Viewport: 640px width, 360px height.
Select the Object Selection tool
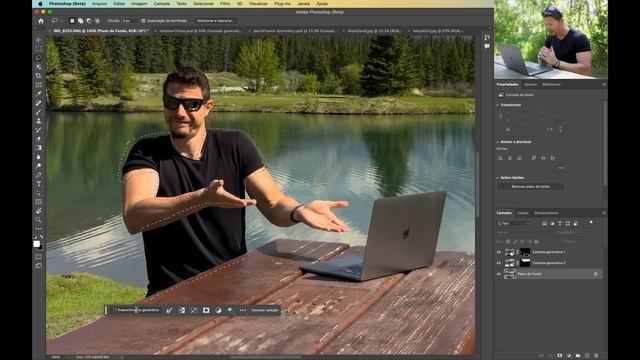tap(38, 67)
